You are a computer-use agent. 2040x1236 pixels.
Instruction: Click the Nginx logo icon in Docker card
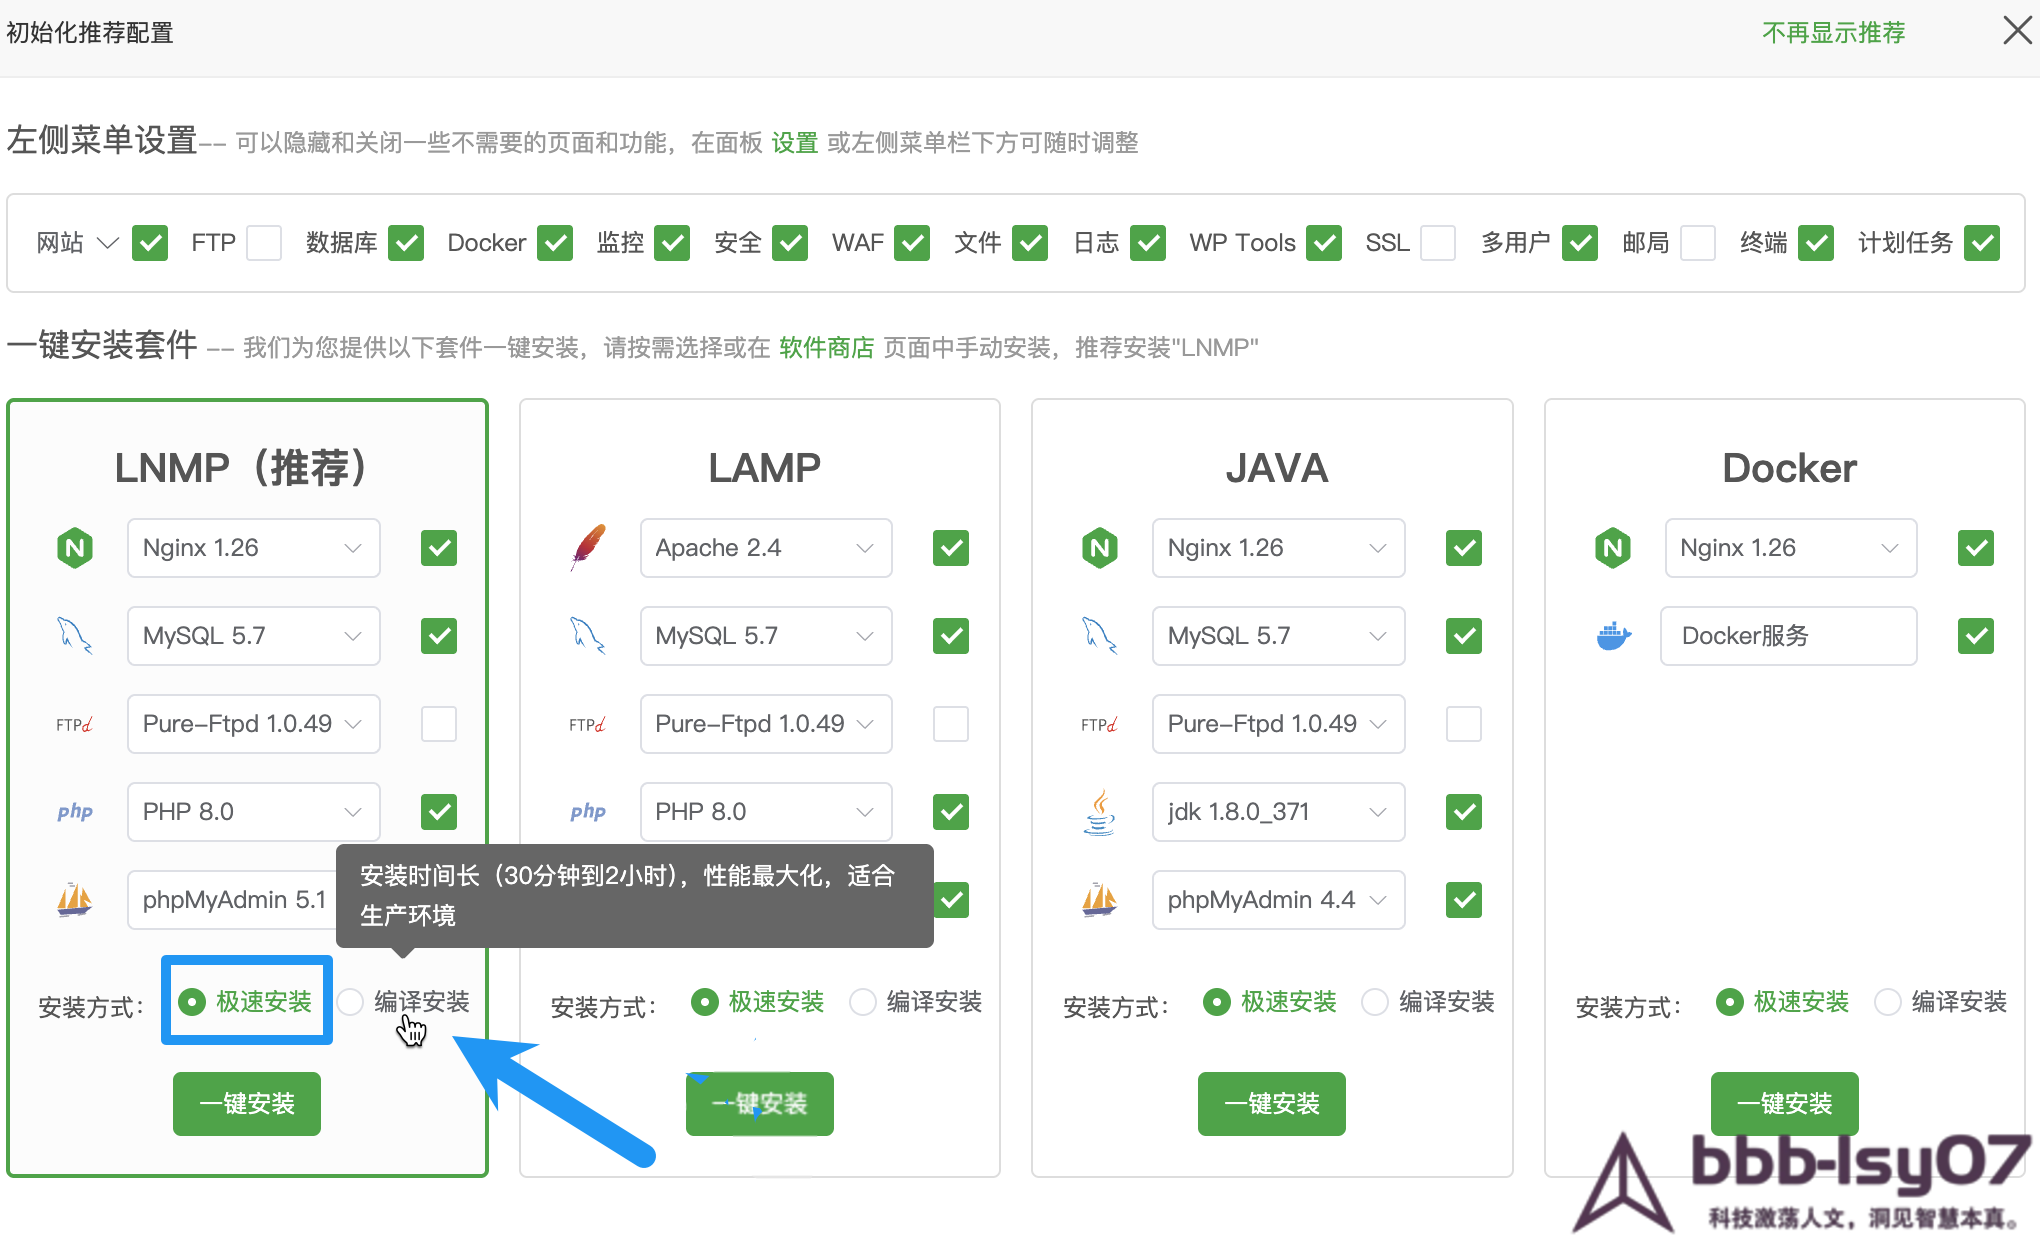point(1613,548)
